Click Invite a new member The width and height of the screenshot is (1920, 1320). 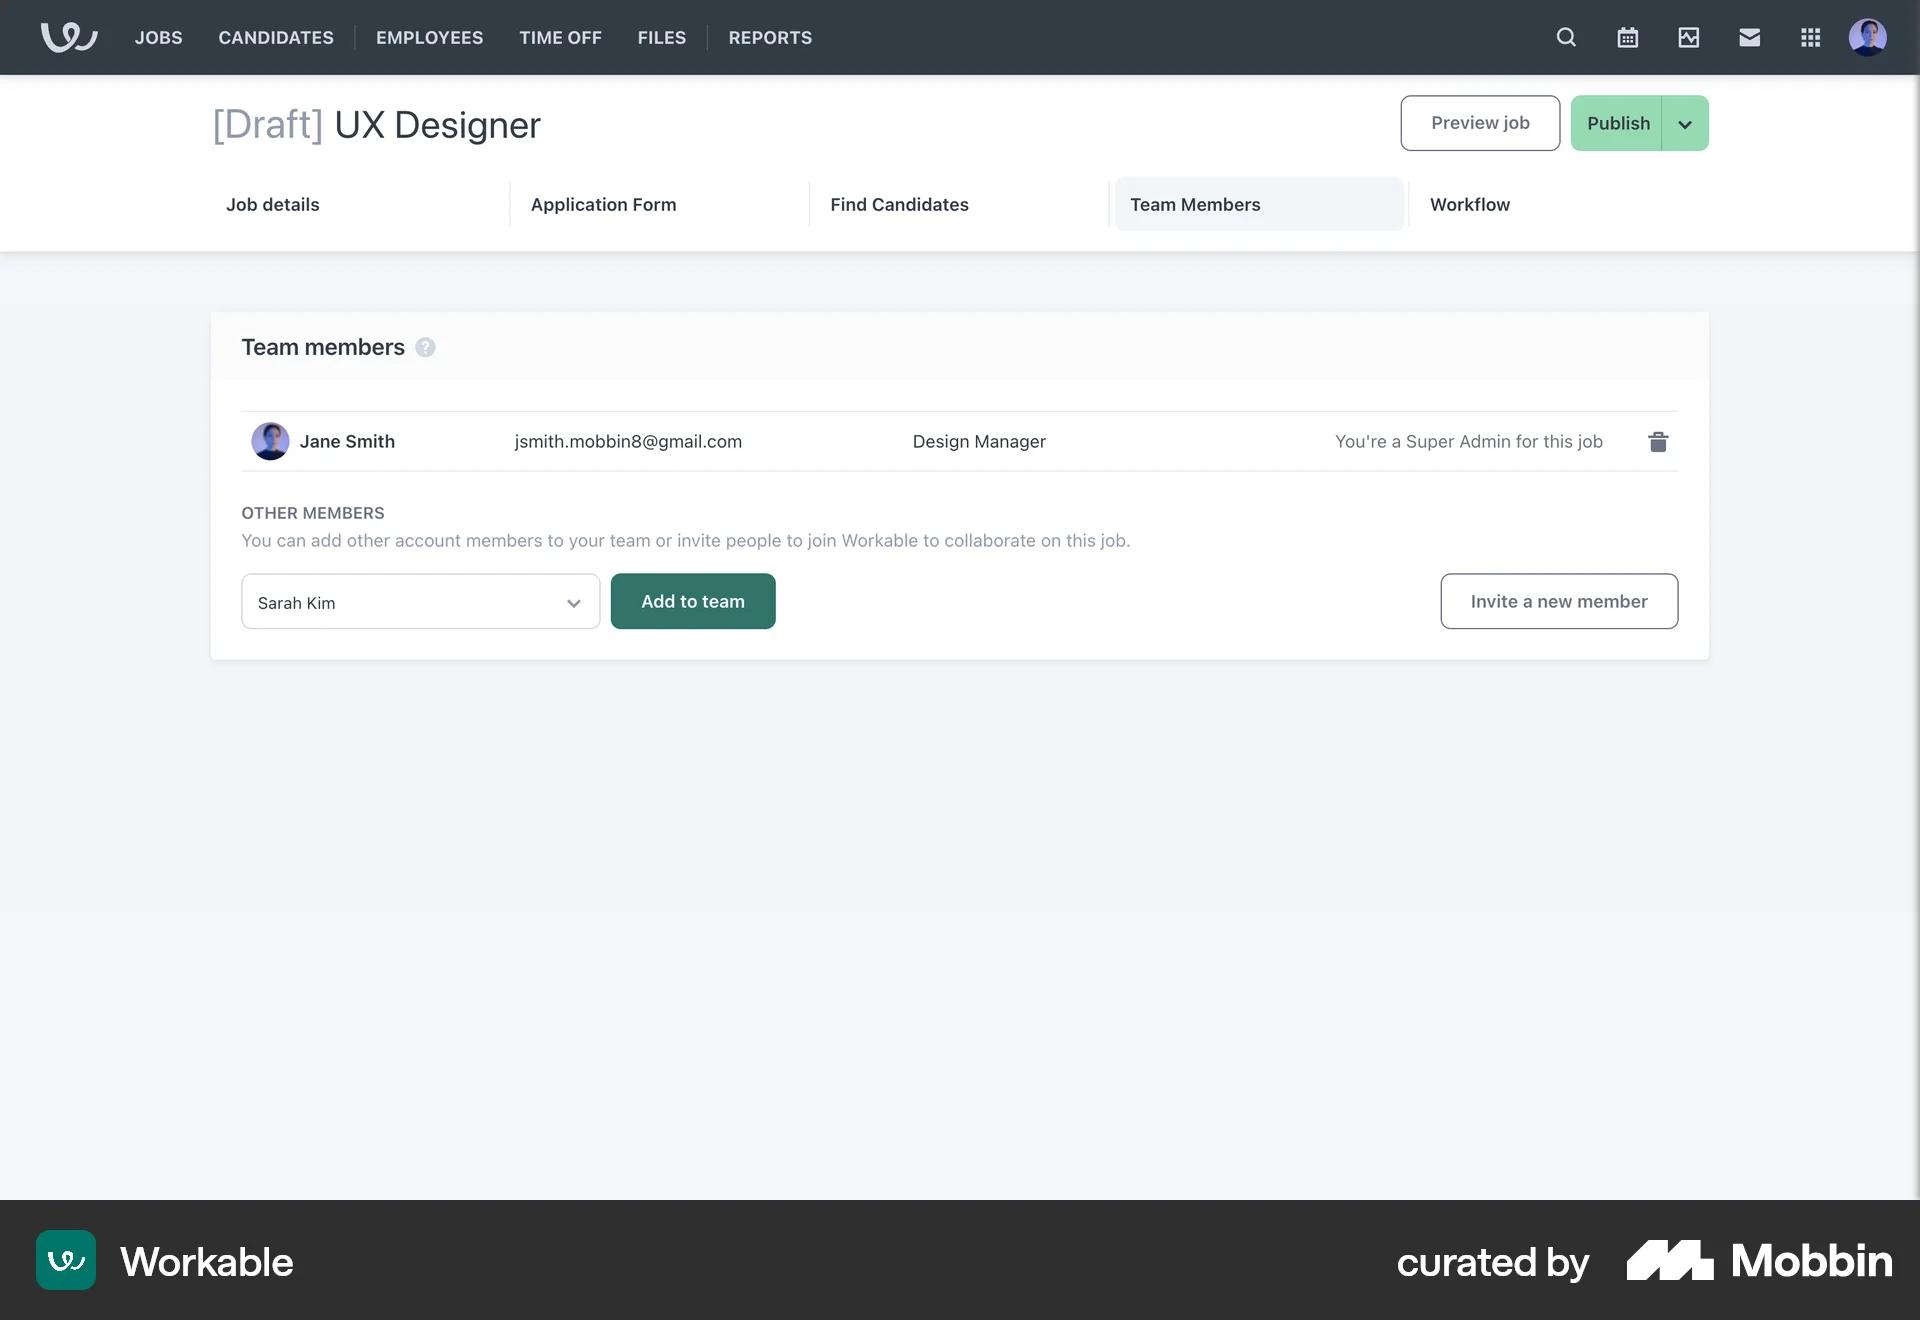1559,601
